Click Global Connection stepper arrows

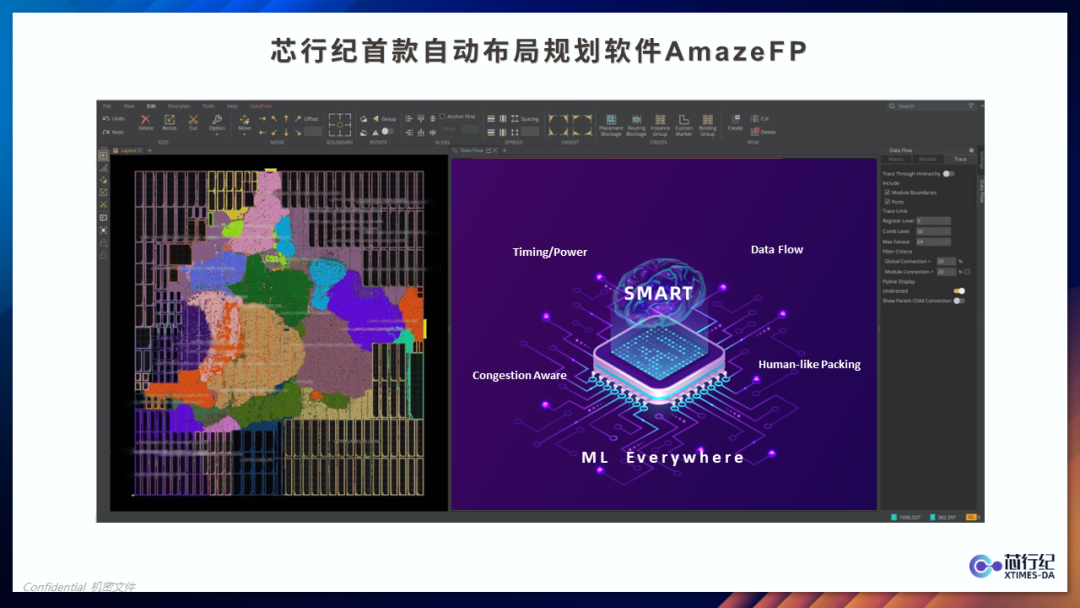953,262
